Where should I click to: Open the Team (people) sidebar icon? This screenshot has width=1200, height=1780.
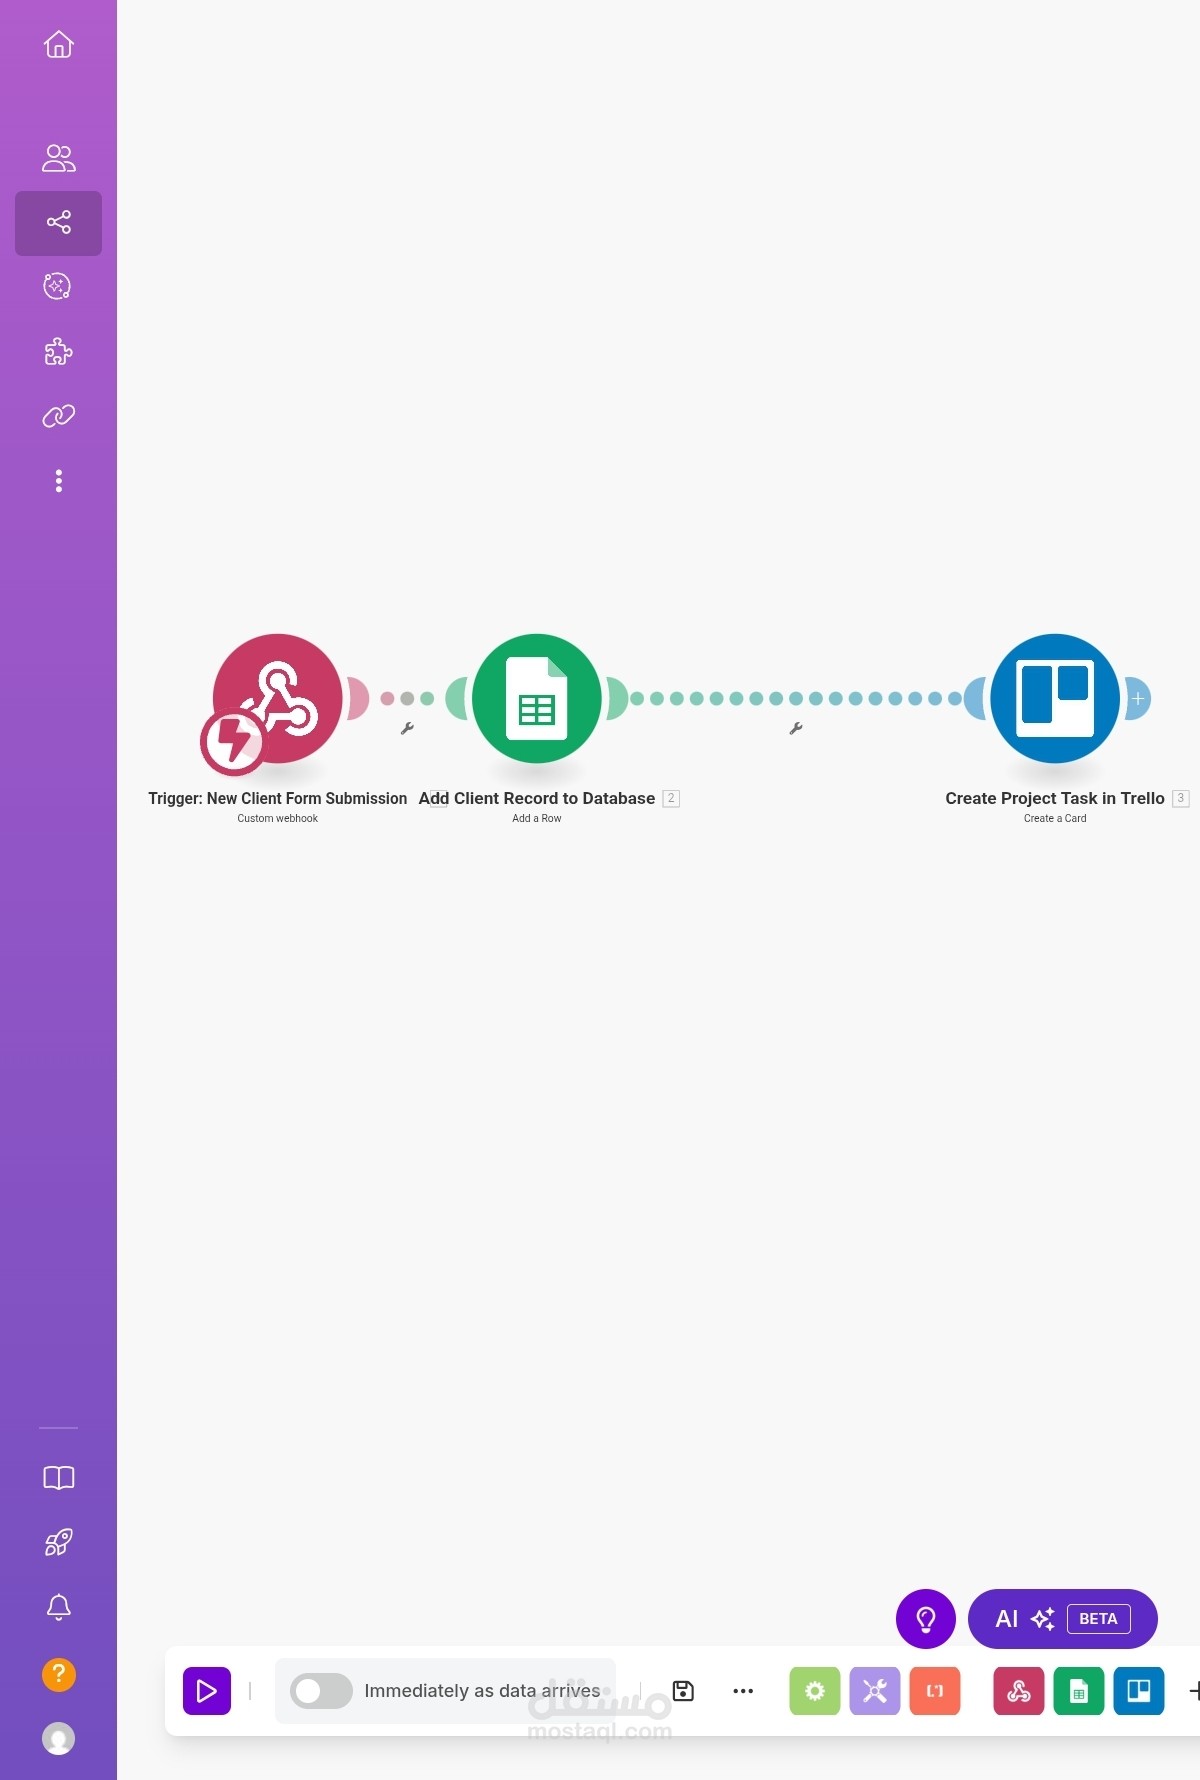click(x=59, y=158)
